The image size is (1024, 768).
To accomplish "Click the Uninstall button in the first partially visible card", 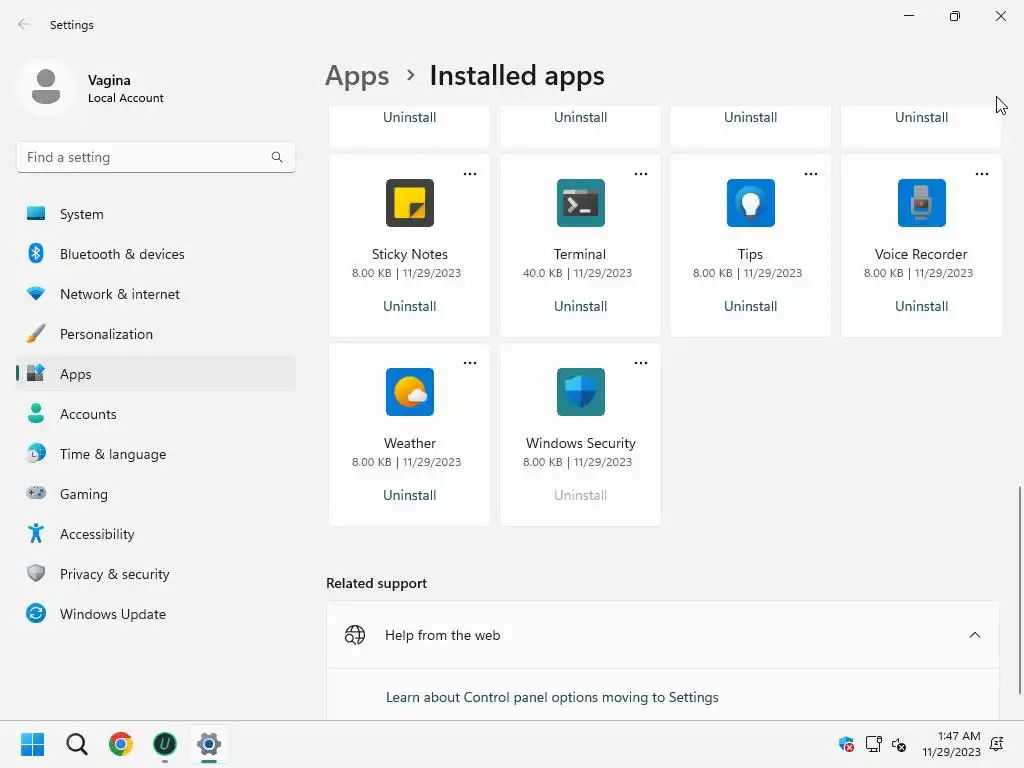I will point(409,118).
